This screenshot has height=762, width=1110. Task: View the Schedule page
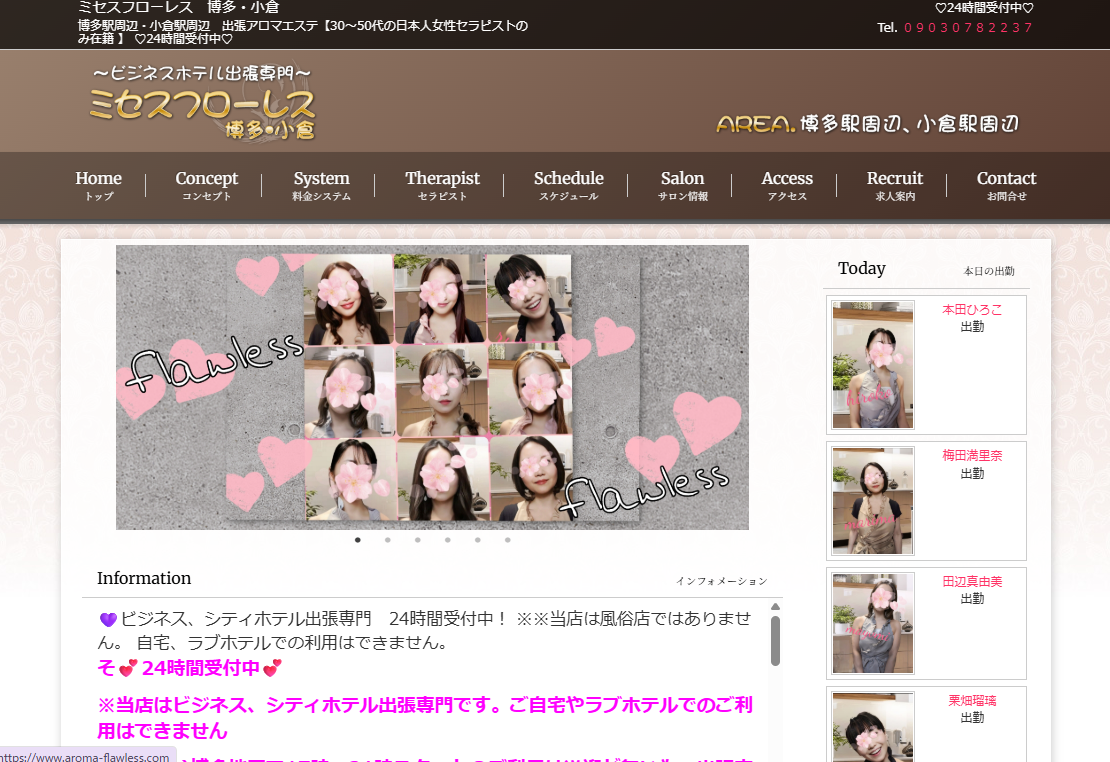pyautogui.click(x=568, y=186)
